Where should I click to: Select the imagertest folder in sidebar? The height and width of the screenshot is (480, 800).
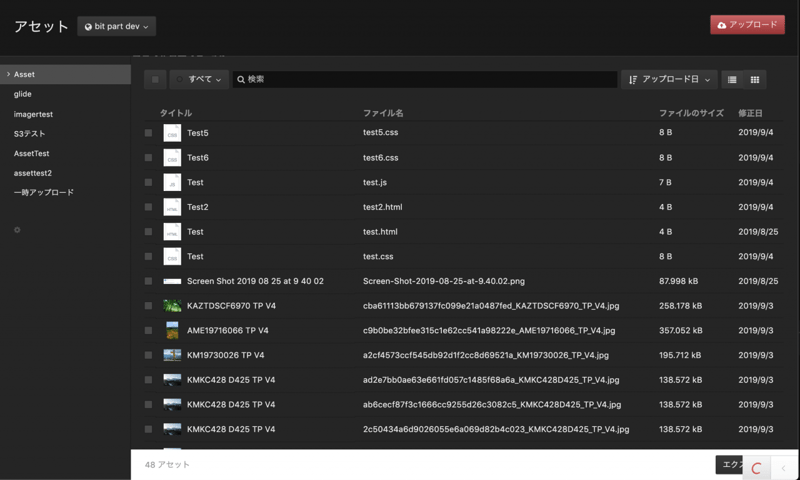pos(33,114)
